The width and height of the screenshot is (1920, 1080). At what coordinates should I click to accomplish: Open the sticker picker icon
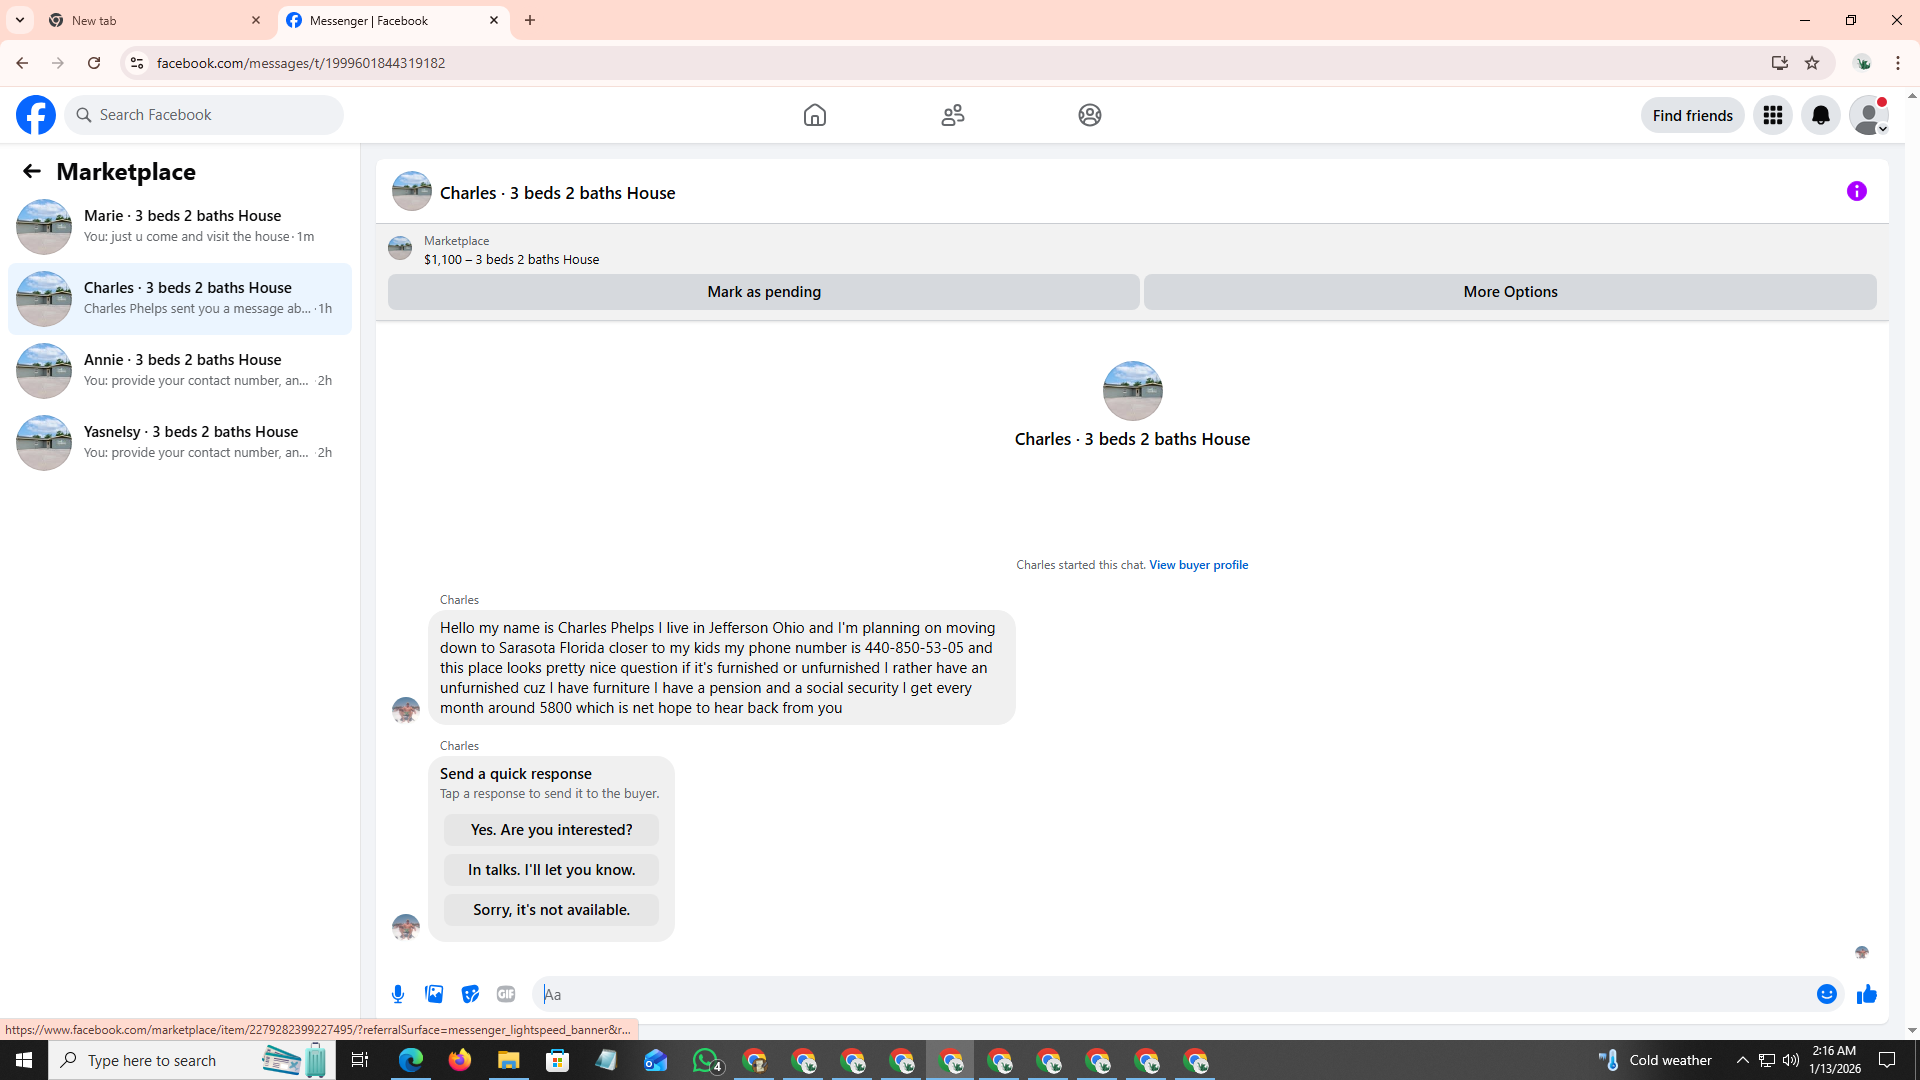coord(470,994)
